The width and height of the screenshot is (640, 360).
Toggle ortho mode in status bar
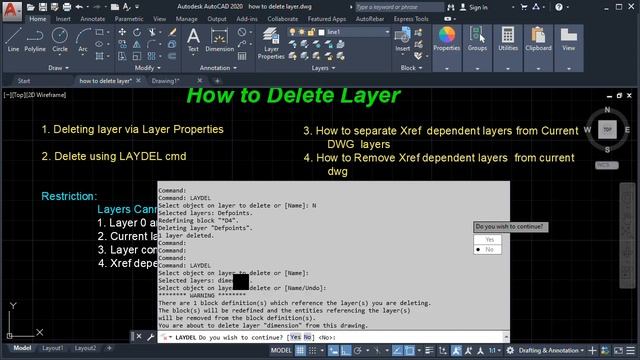point(346,350)
